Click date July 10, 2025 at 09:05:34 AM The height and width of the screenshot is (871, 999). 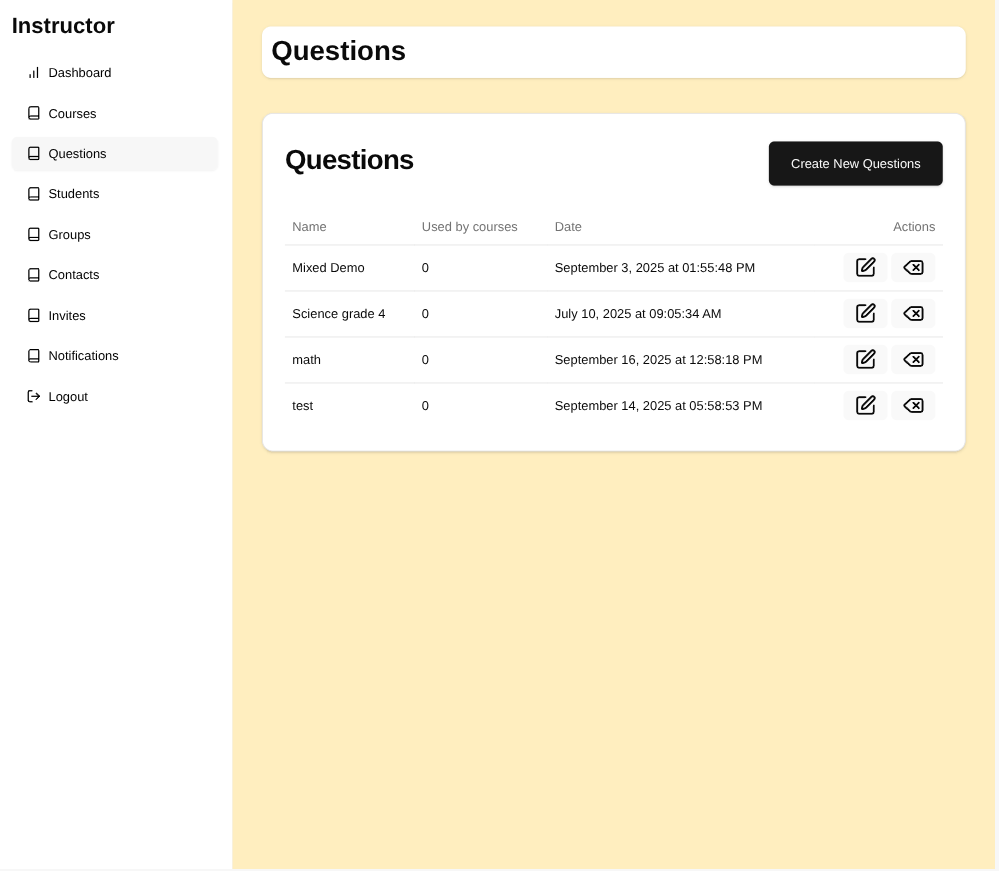(x=640, y=314)
